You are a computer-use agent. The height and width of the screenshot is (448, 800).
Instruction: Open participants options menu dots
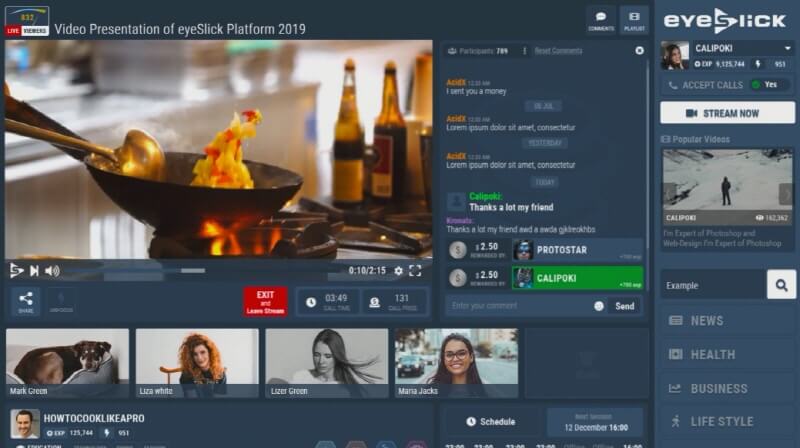click(x=524, y=51)
